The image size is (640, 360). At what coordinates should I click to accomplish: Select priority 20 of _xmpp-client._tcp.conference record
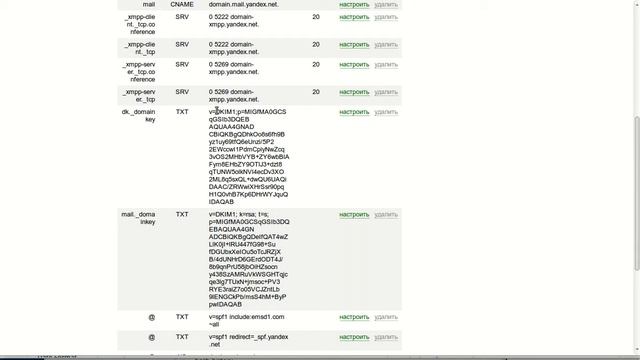pos(316,17)
